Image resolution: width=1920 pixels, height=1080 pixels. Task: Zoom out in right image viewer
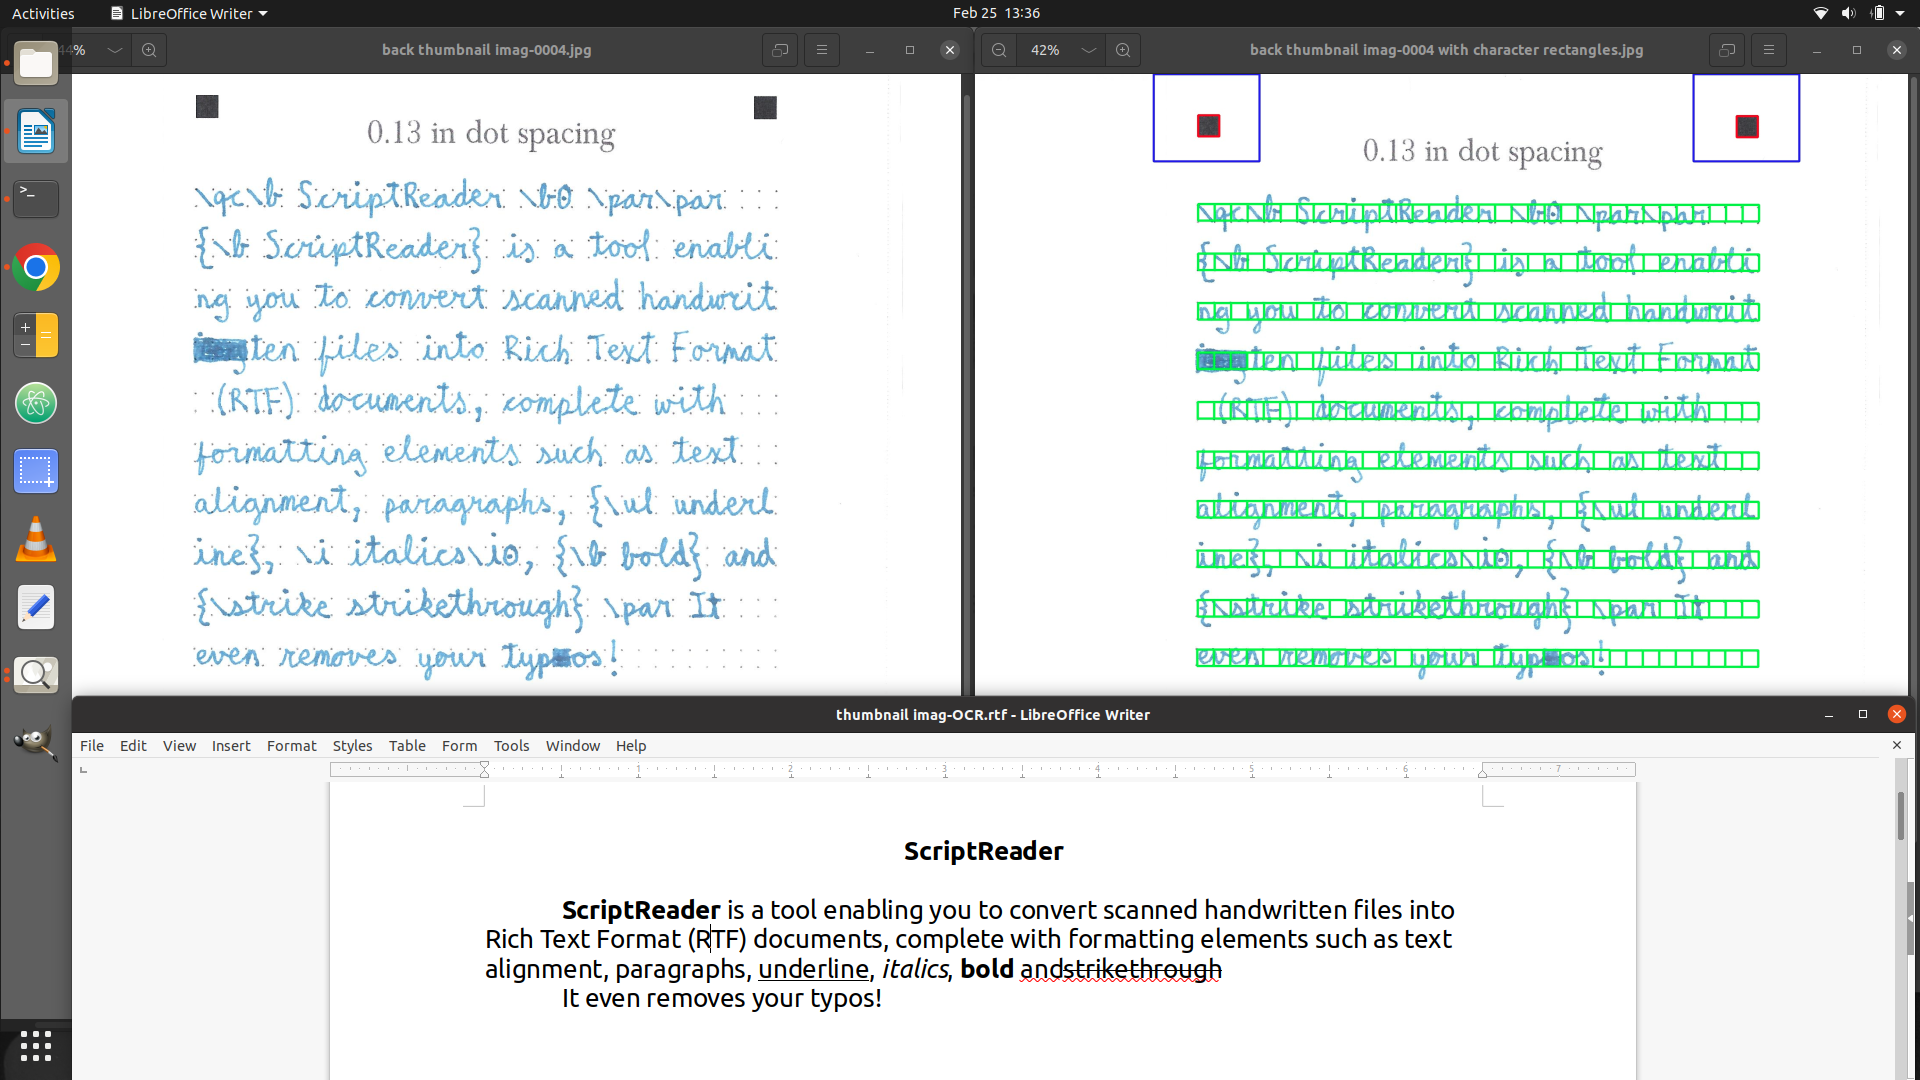pyautogui.click(x=999, y=50)
